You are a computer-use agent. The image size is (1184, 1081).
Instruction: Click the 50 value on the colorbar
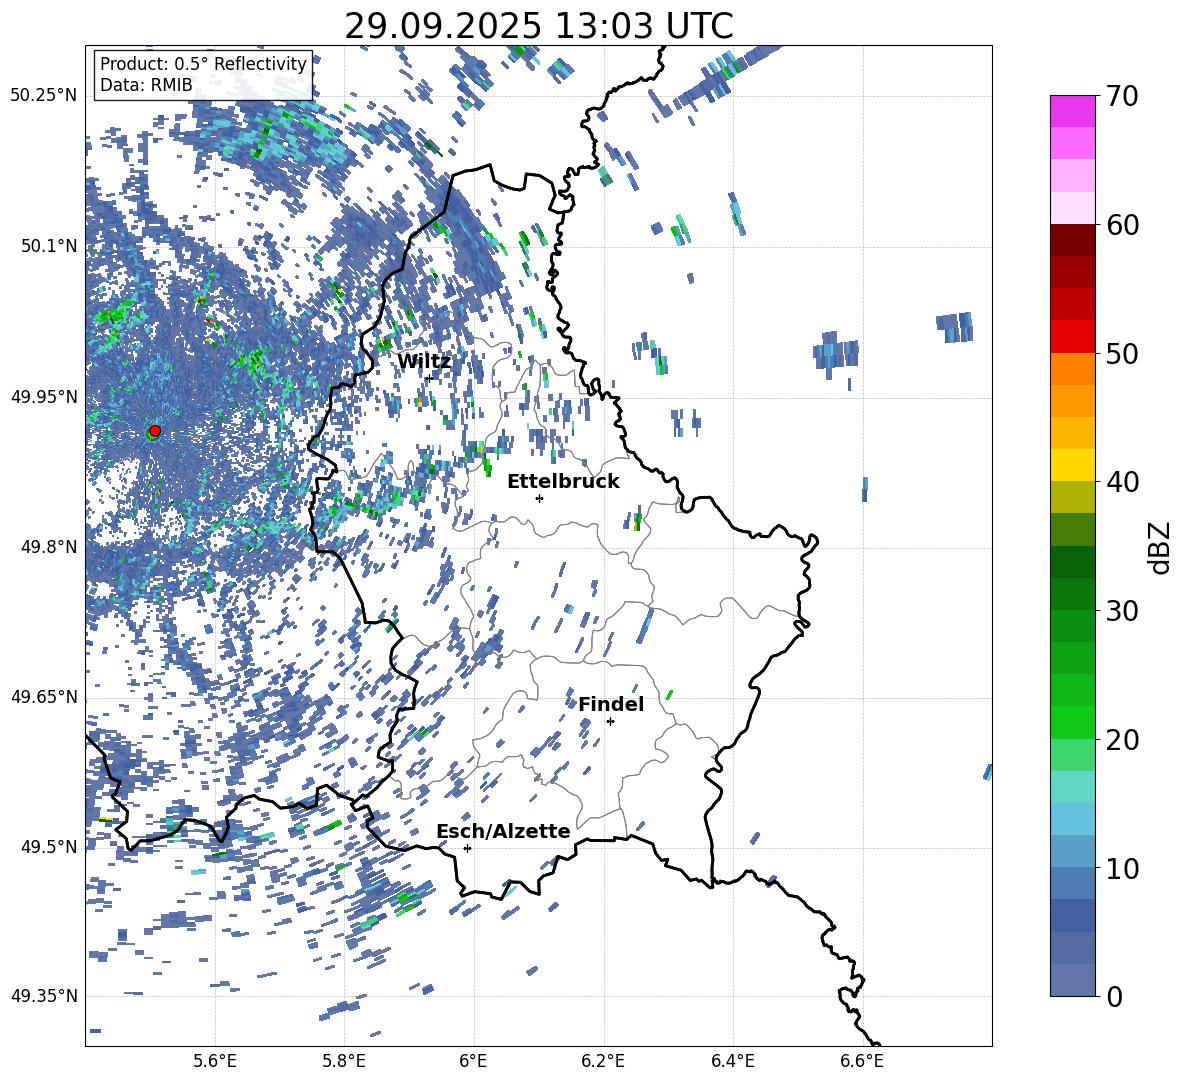point(1122,353)
